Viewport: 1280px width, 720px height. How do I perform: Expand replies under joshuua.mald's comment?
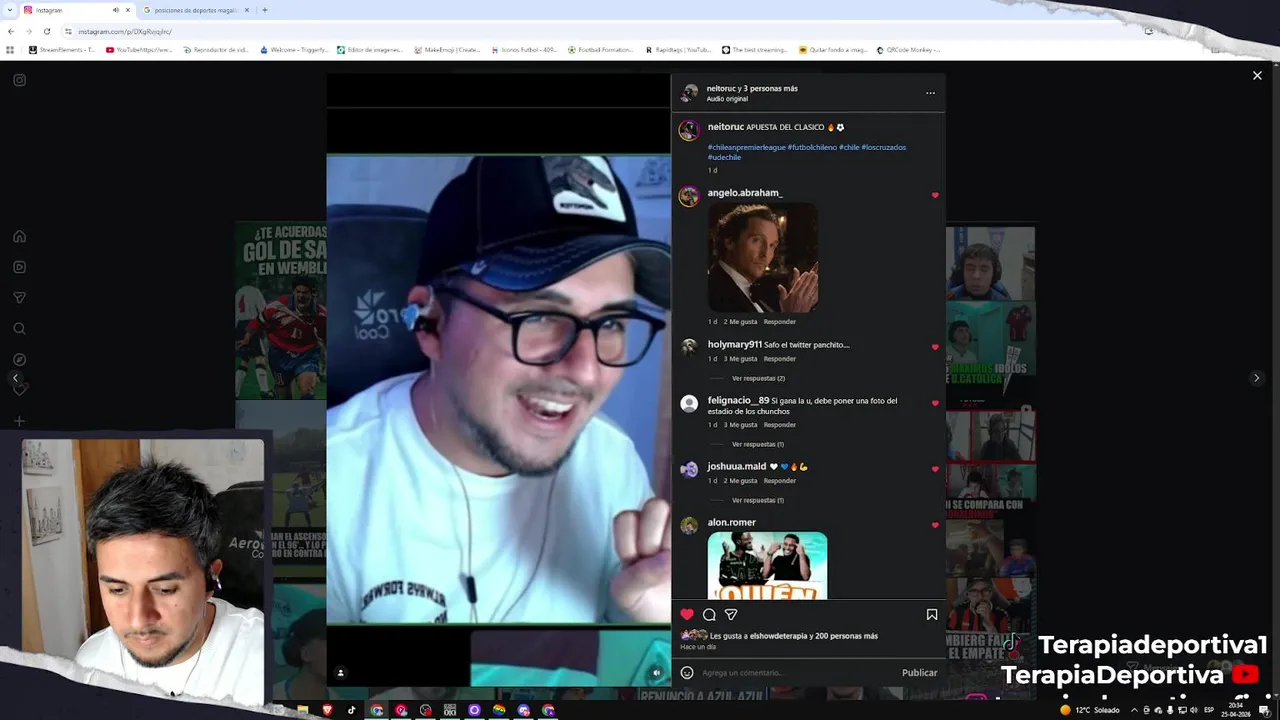758,500
